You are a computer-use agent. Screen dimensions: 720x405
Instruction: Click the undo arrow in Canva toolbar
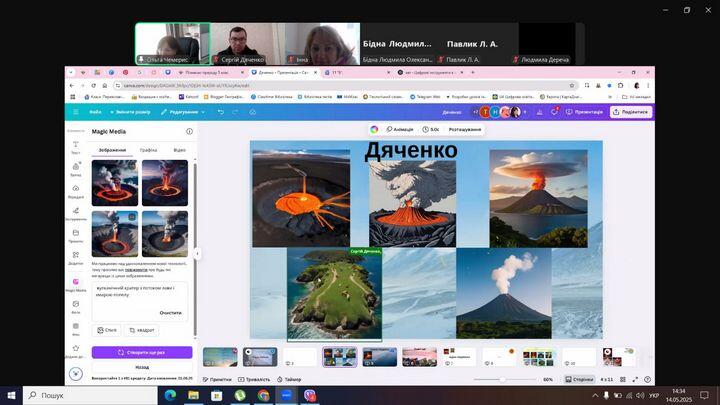[x=221, y=112]
